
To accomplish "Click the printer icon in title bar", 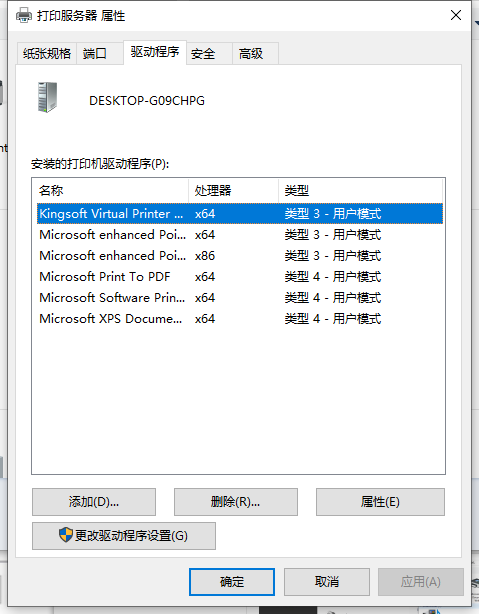I will pyautogui.click(x=24, y=16).
